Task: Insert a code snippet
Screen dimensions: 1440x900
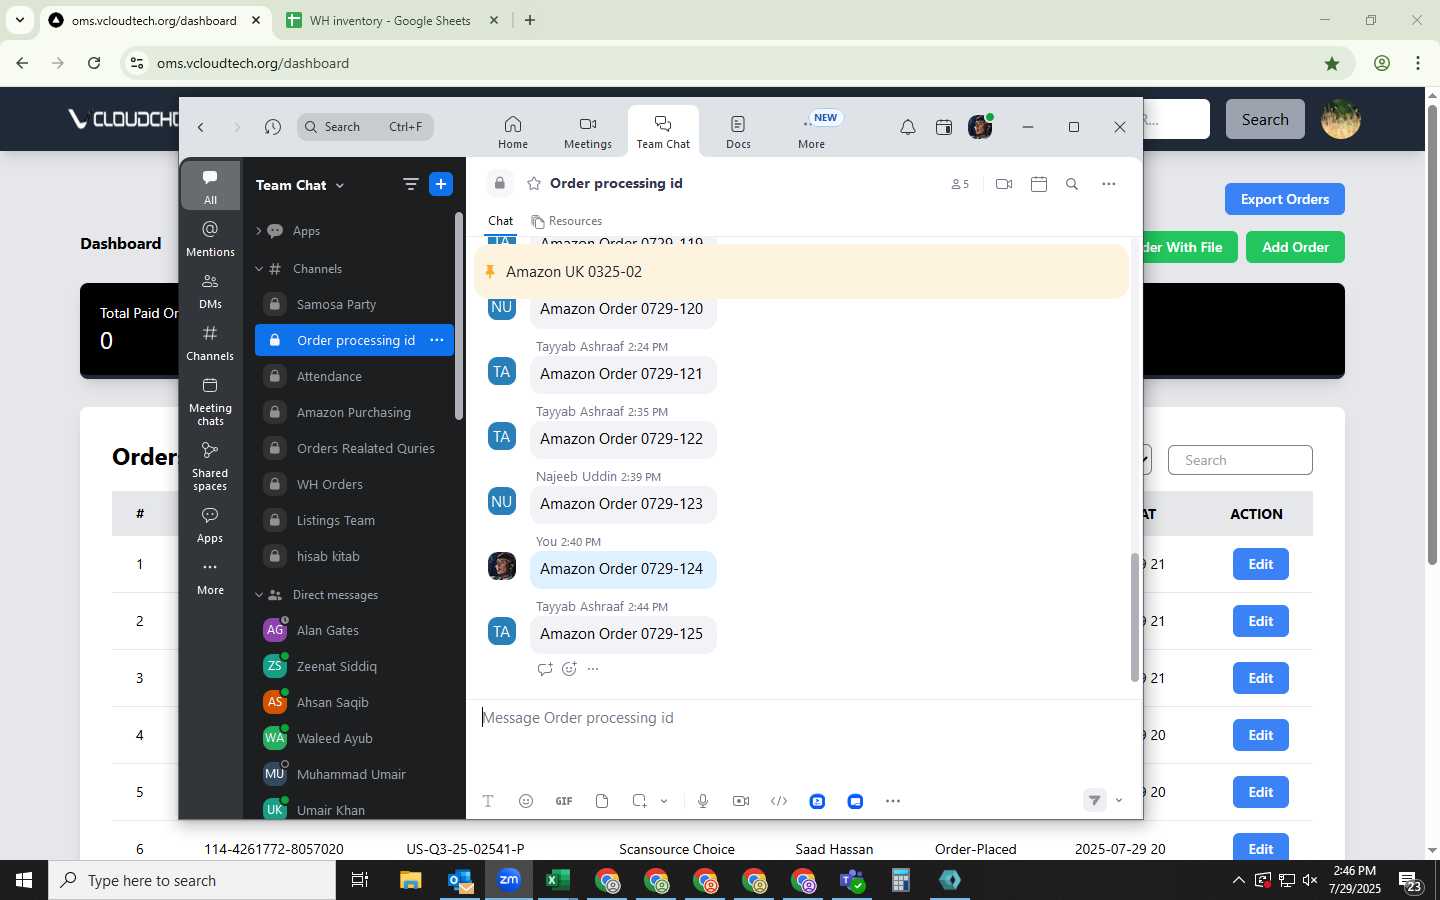Action: 779,801
